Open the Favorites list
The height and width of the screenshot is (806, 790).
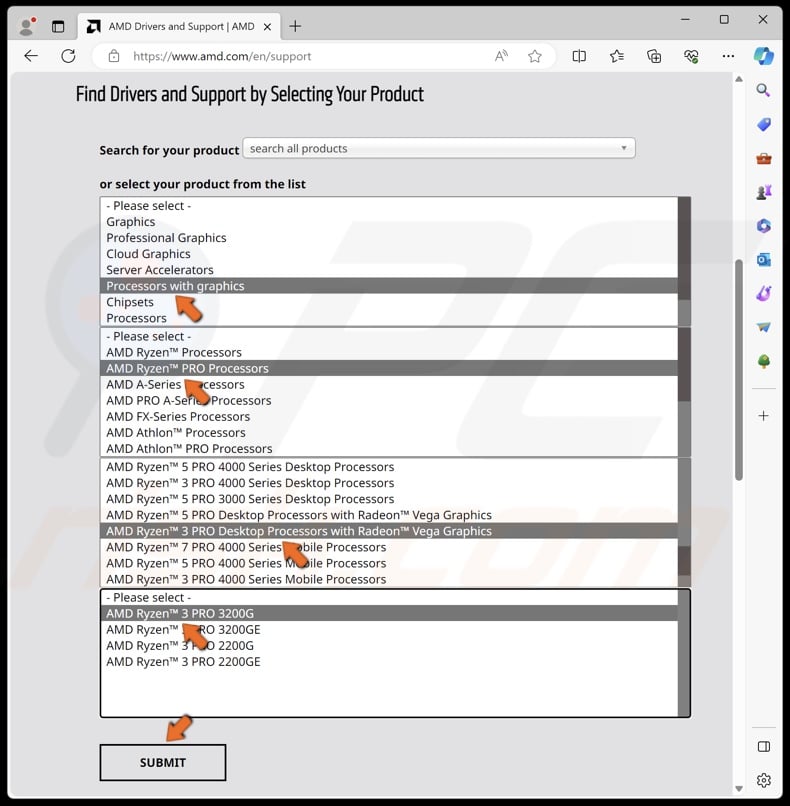[x=616, y=56]
